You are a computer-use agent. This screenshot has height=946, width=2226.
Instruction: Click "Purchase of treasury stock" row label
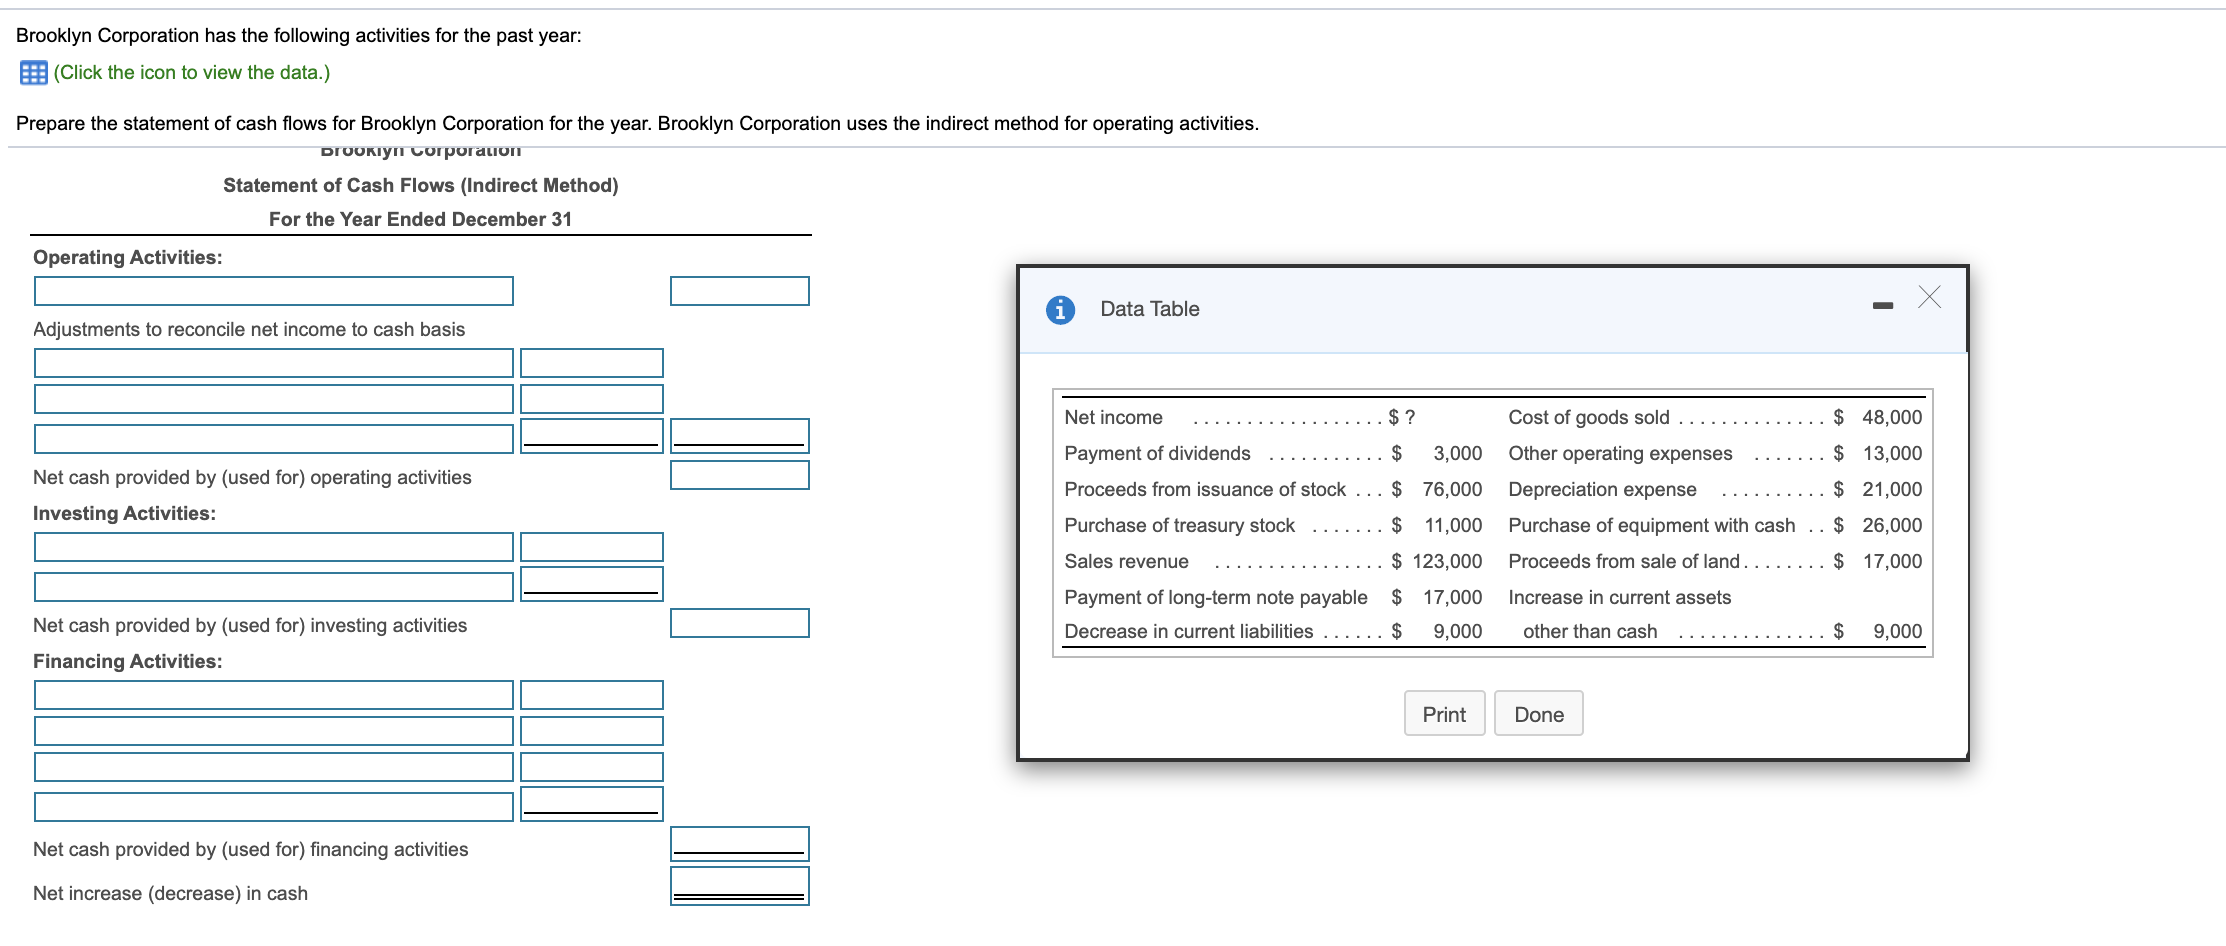1179,525
